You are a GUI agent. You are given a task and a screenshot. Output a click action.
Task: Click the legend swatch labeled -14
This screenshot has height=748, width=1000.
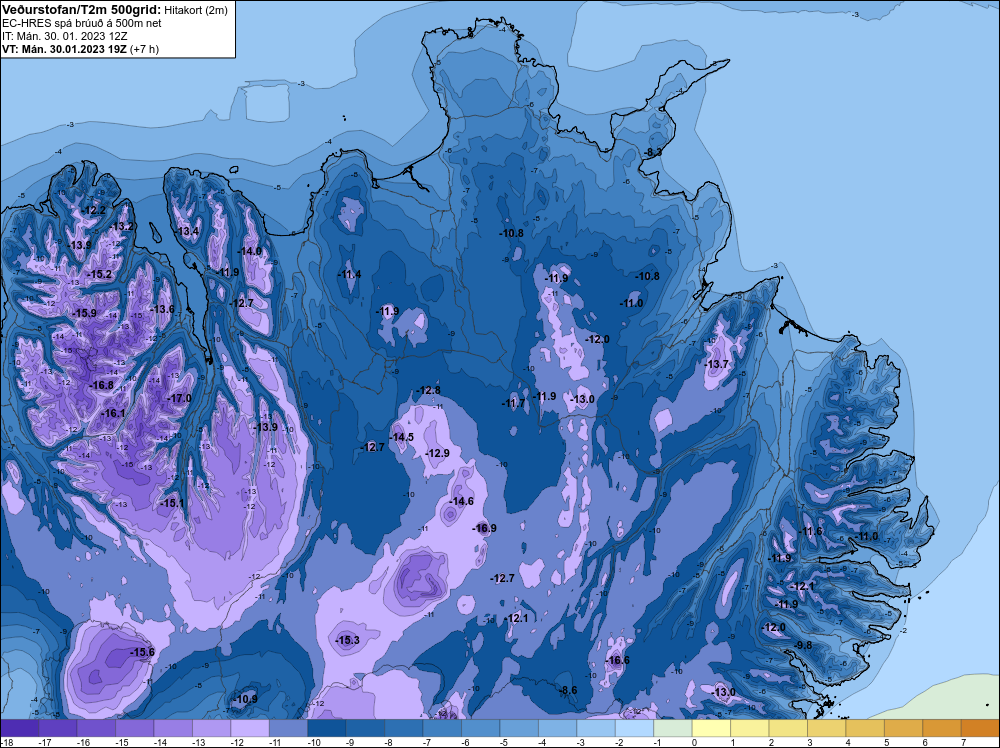173,728
